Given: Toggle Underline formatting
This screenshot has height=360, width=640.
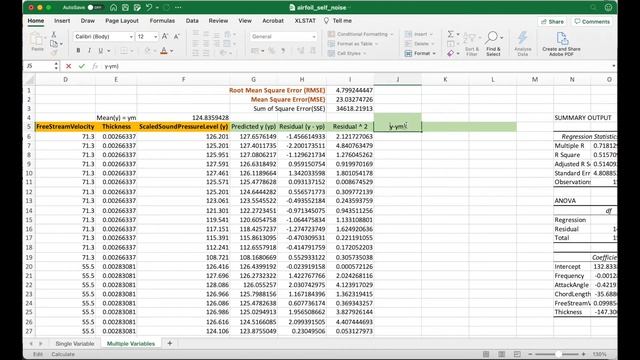Looking at the screenshot, I should click(x=100, y=51).
